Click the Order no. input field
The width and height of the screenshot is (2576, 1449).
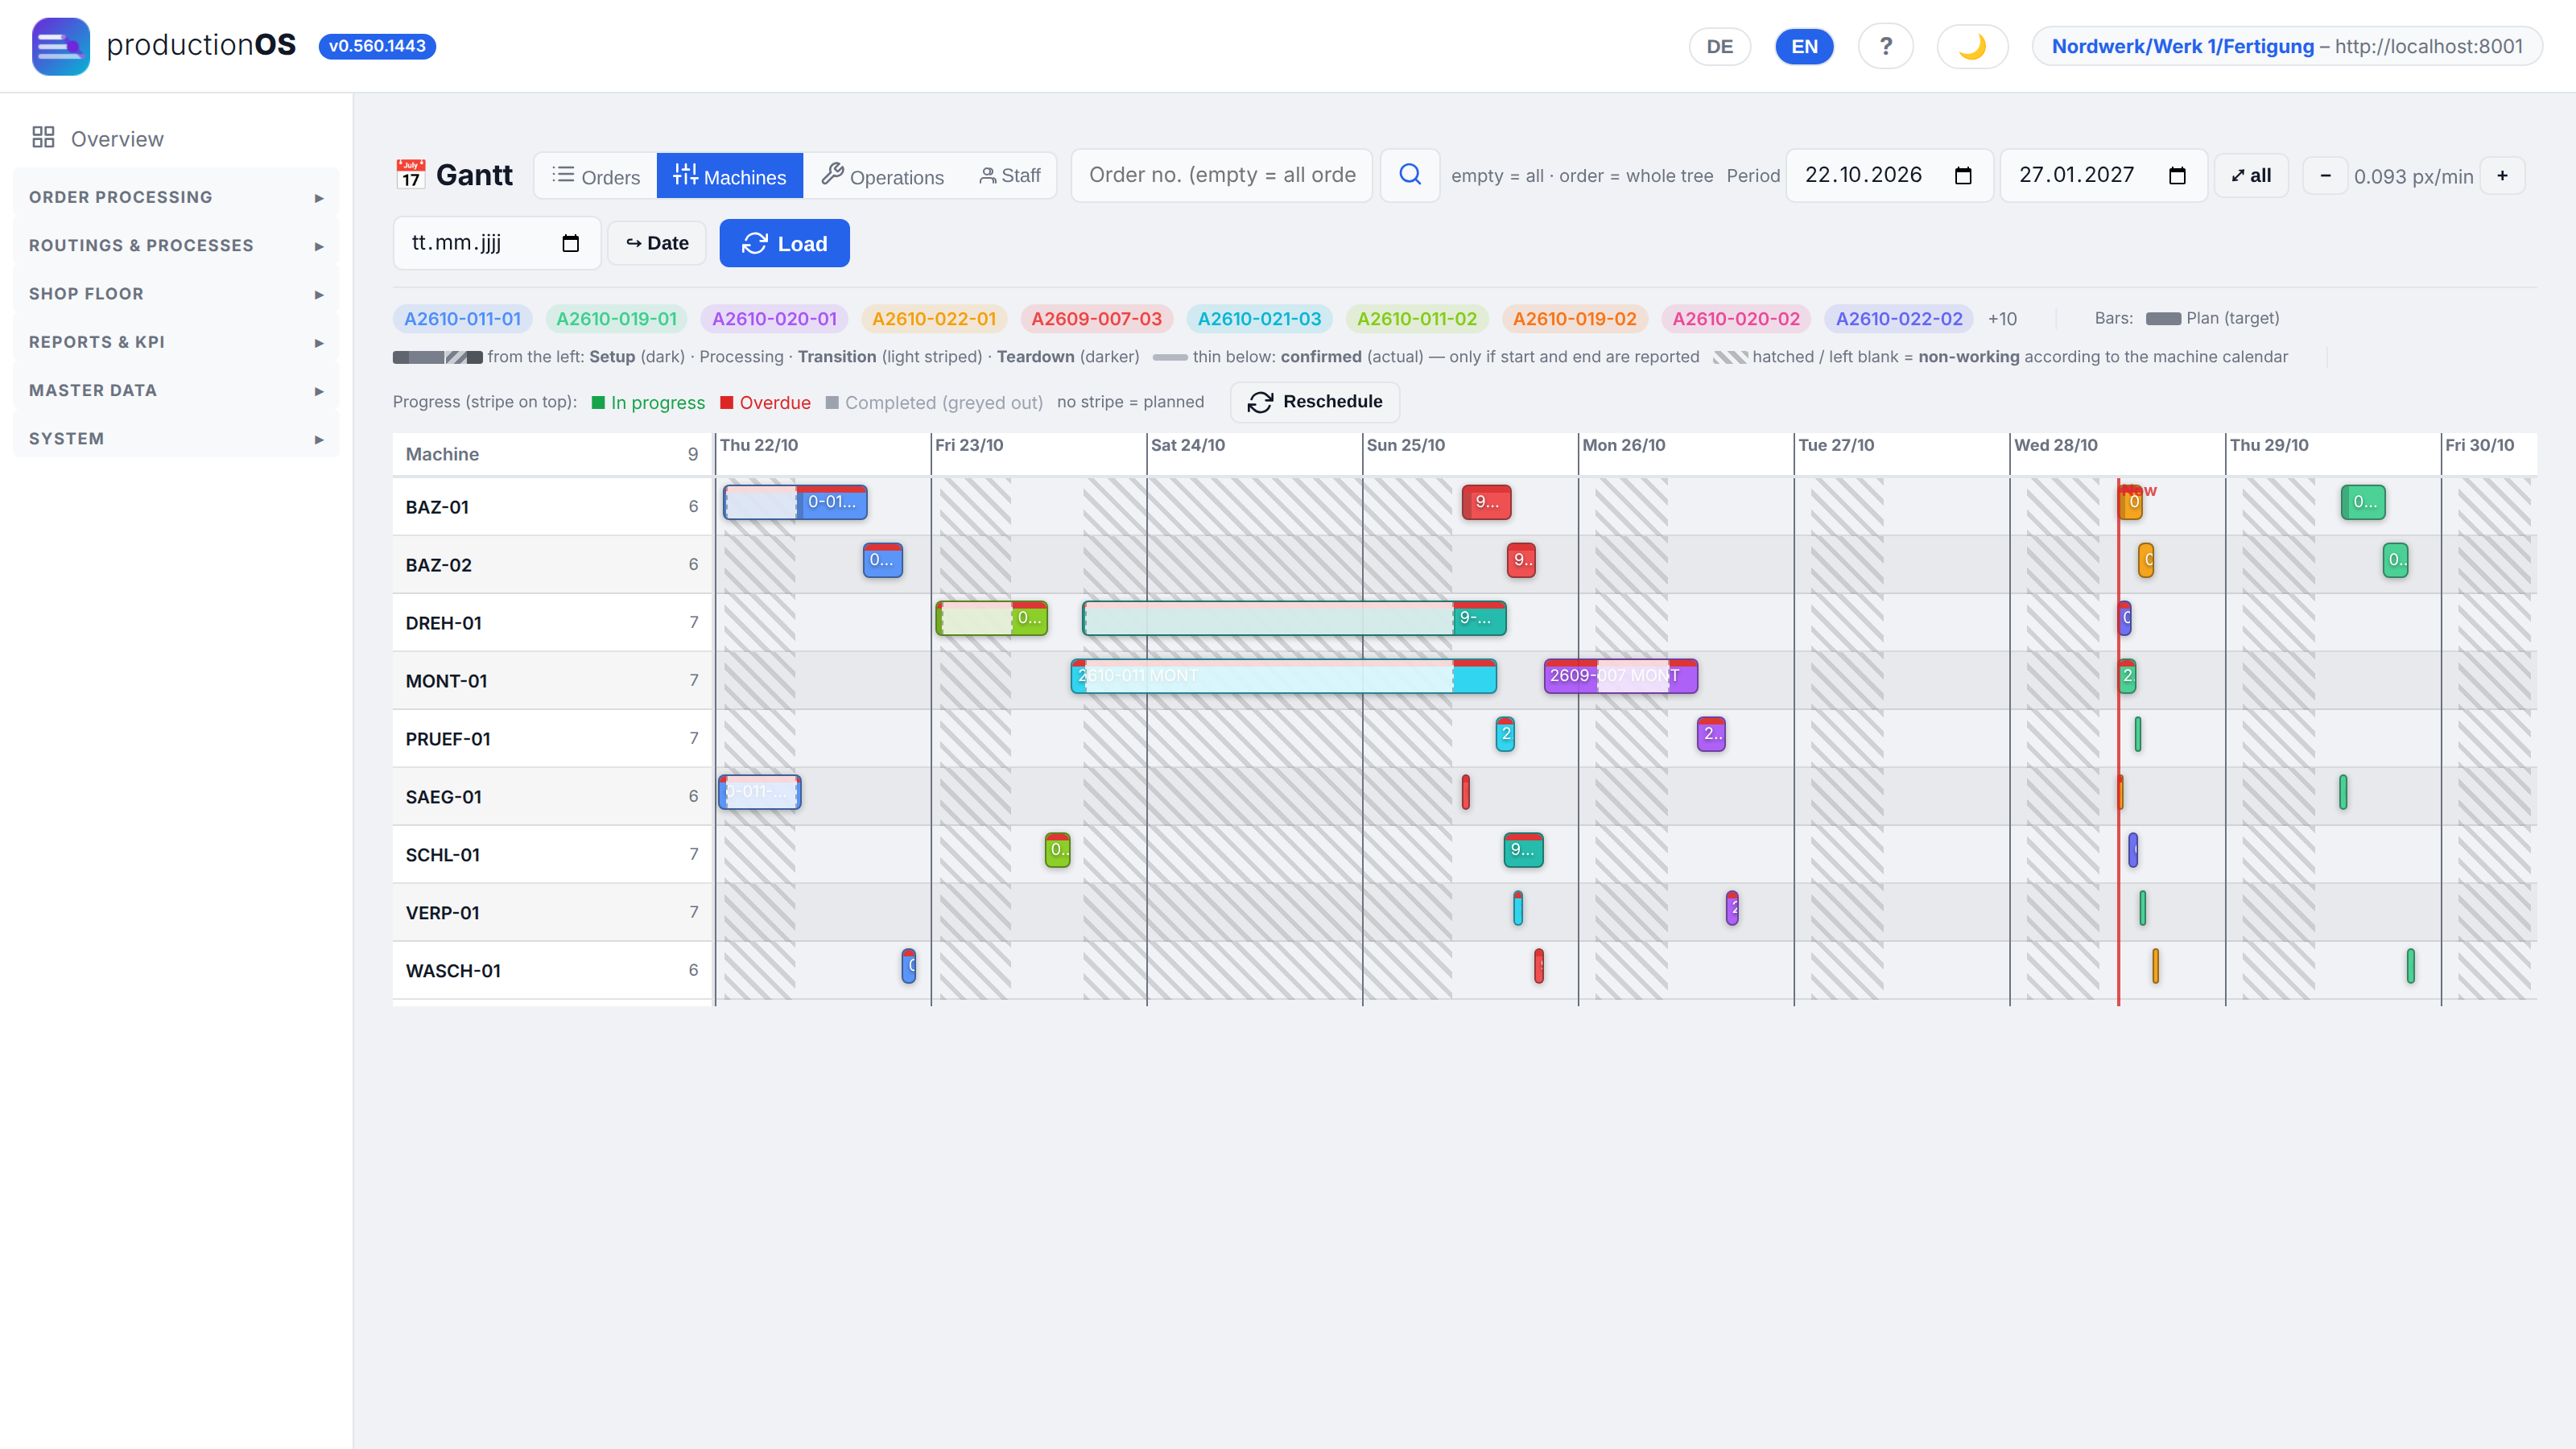click(x=1222, y=175)
